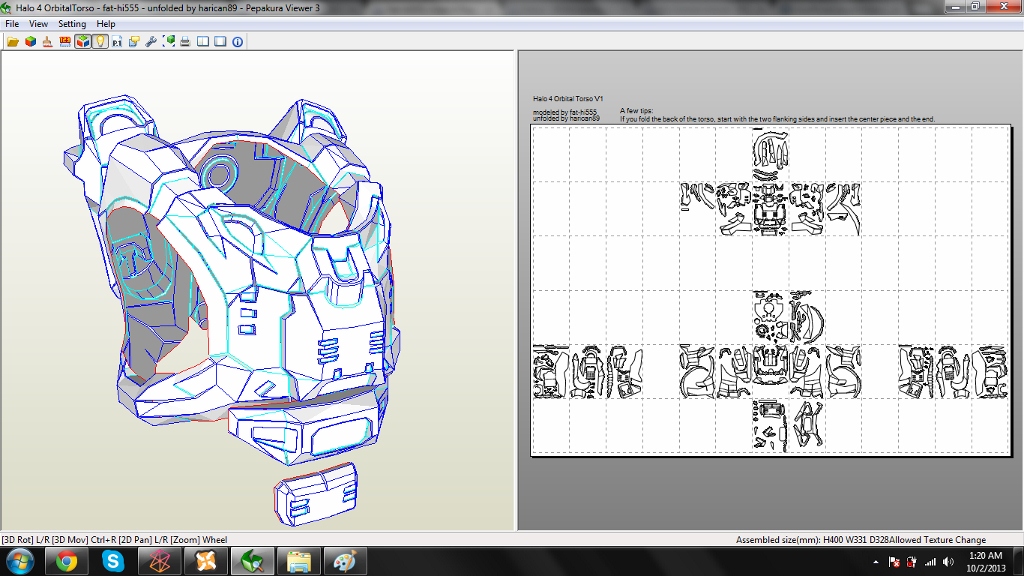Click the detached belt piece in 3D view
This screenshot has width=1024, height=576.
pyautogui.click(x=316, y=494)
